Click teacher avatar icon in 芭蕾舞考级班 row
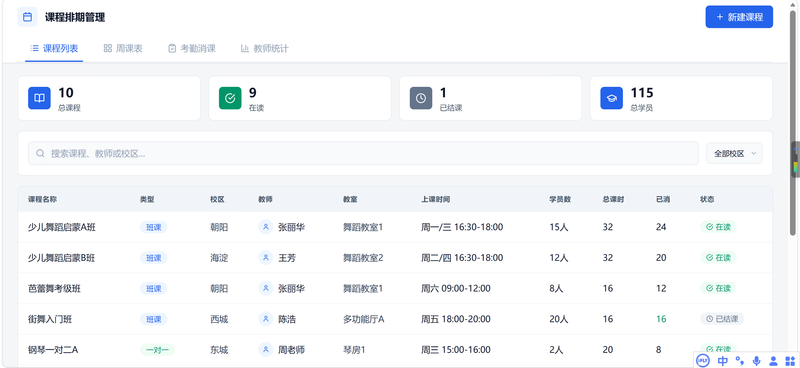The height and width of the screenshot is (368, 800). coord(265,288)
